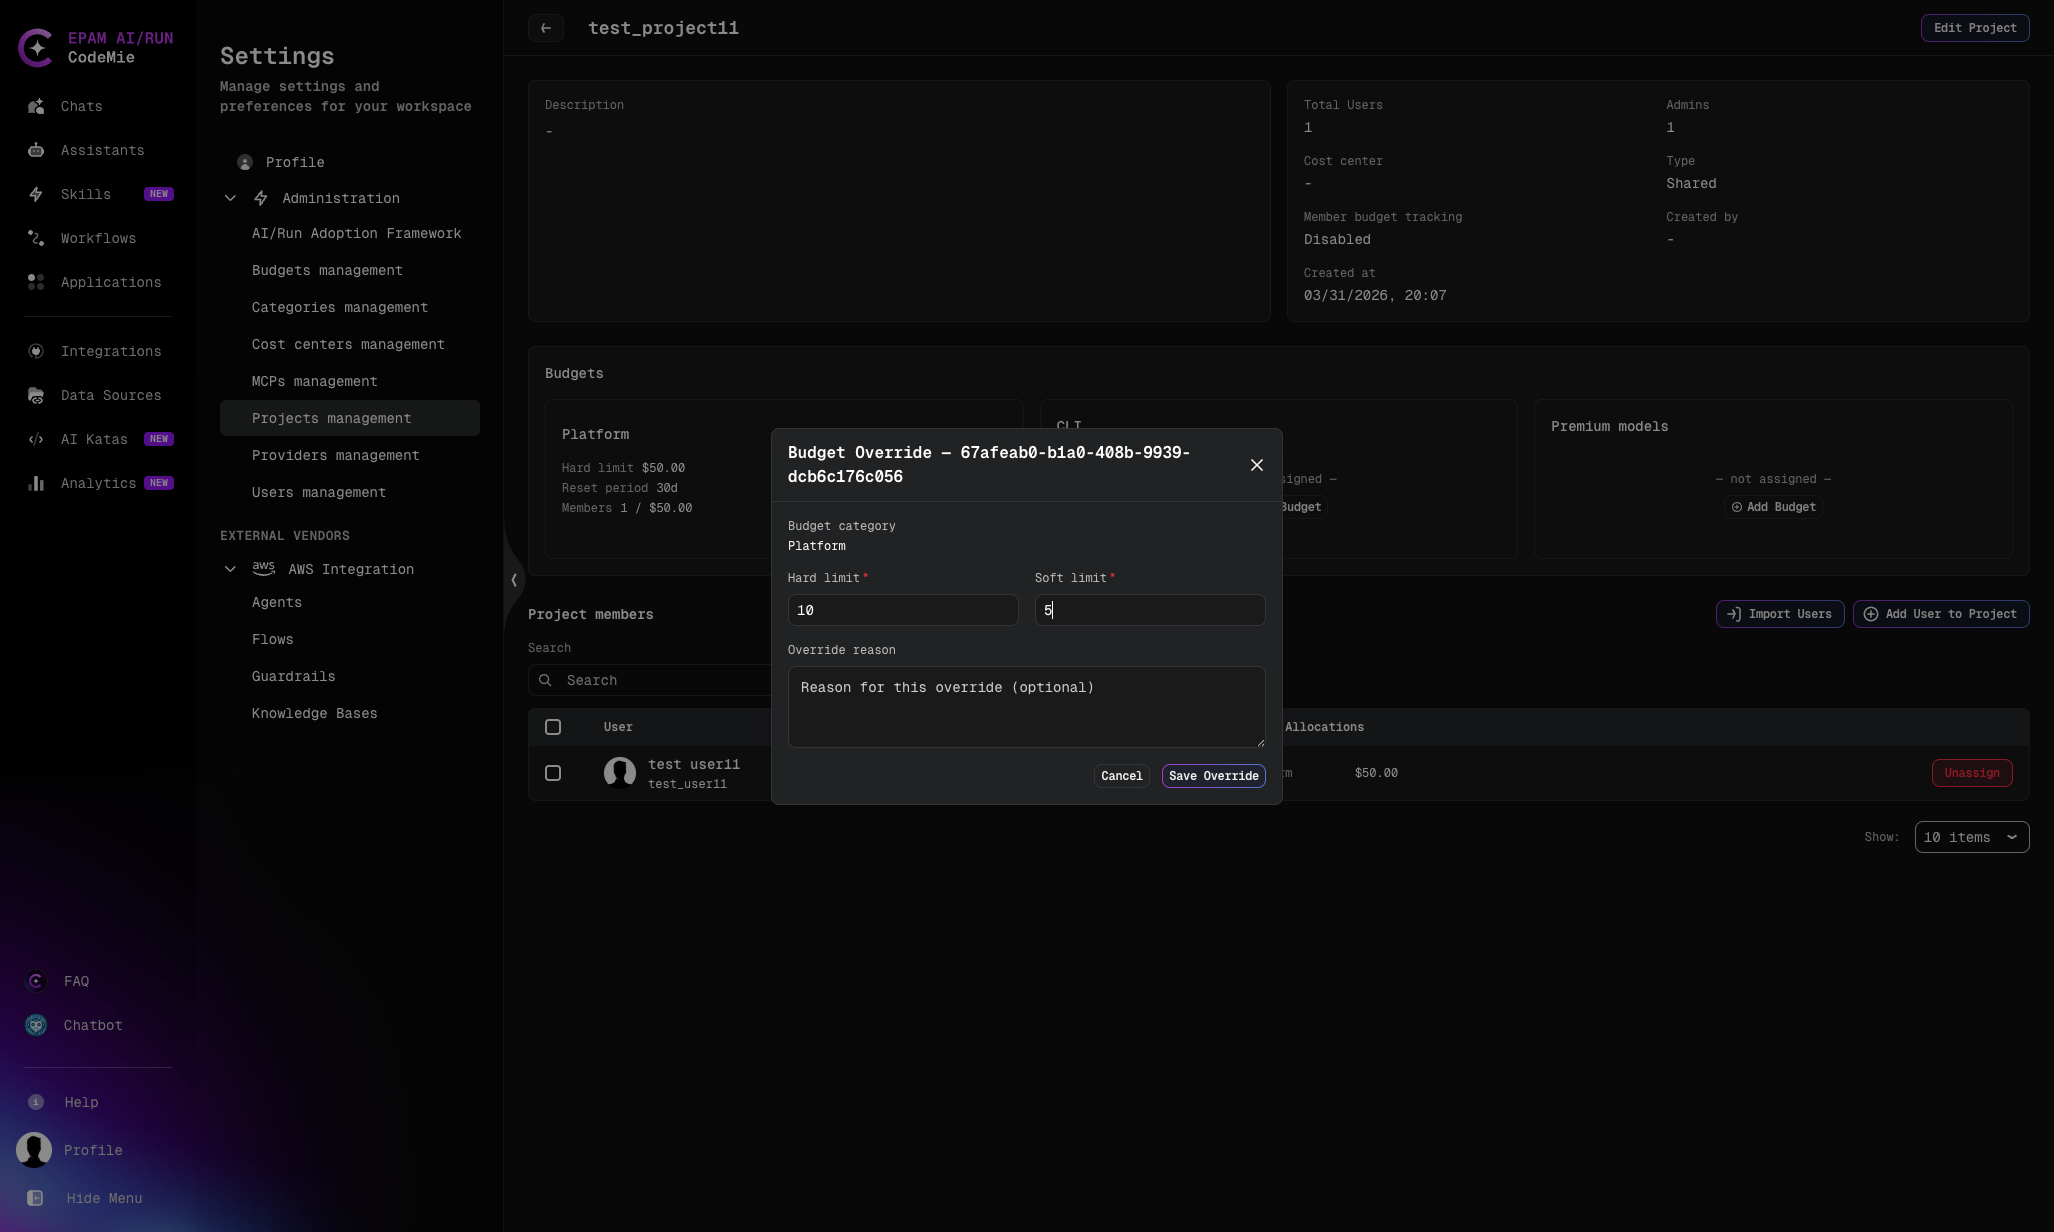Click the AWS logo icon
This screenshot has height=1232, width=2054.
click(x=263, y=568)
